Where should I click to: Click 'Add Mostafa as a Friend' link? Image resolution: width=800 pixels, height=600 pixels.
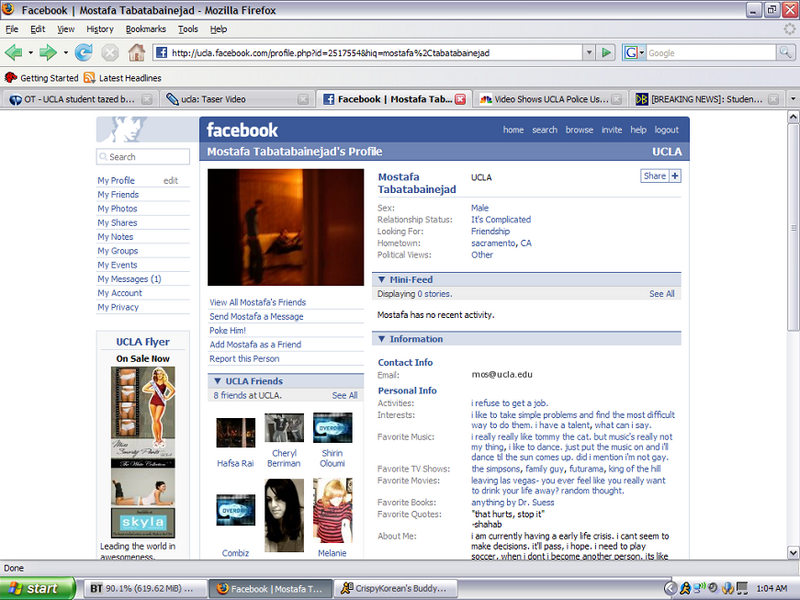pos(255,344)
